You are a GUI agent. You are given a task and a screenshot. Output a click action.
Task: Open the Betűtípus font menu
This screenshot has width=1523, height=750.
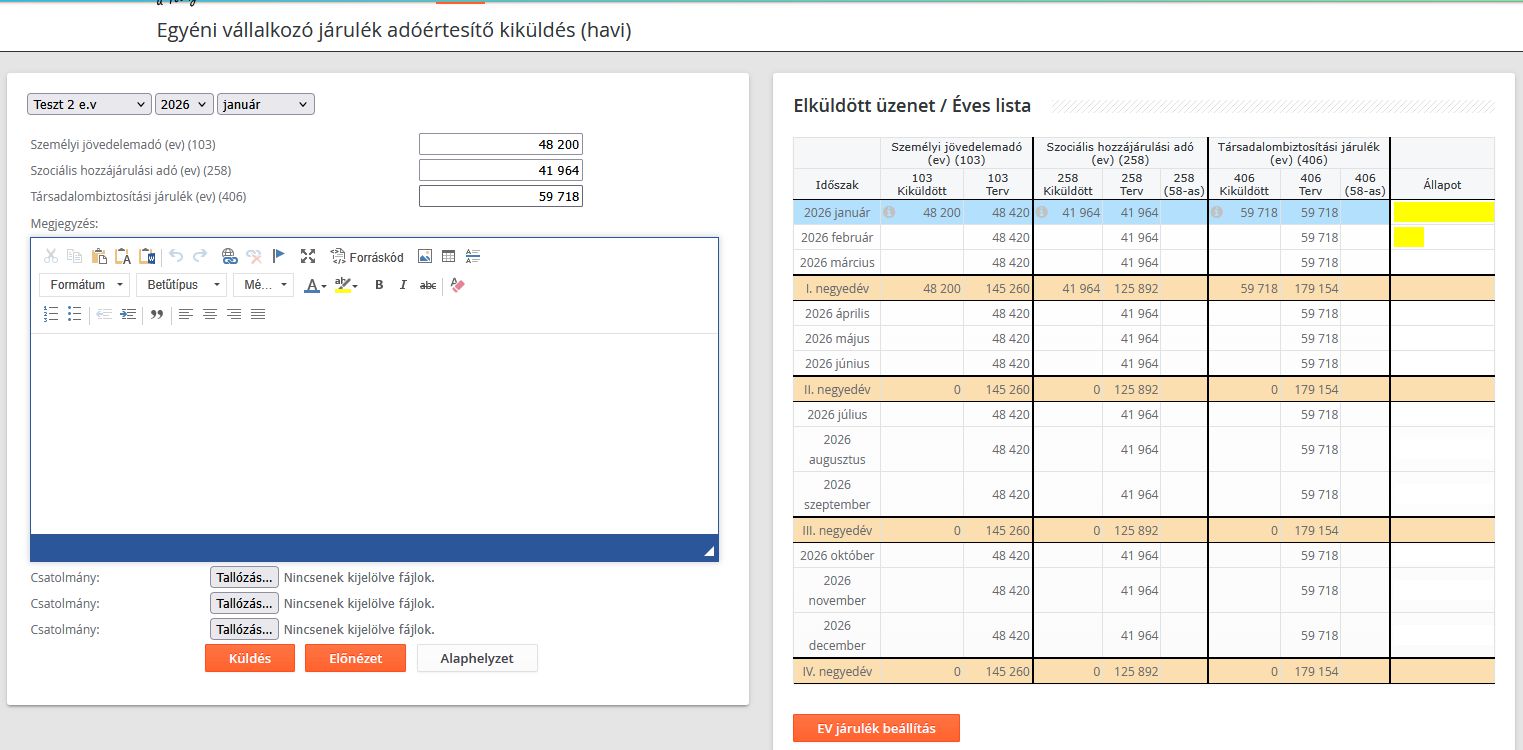pos(181,285)
